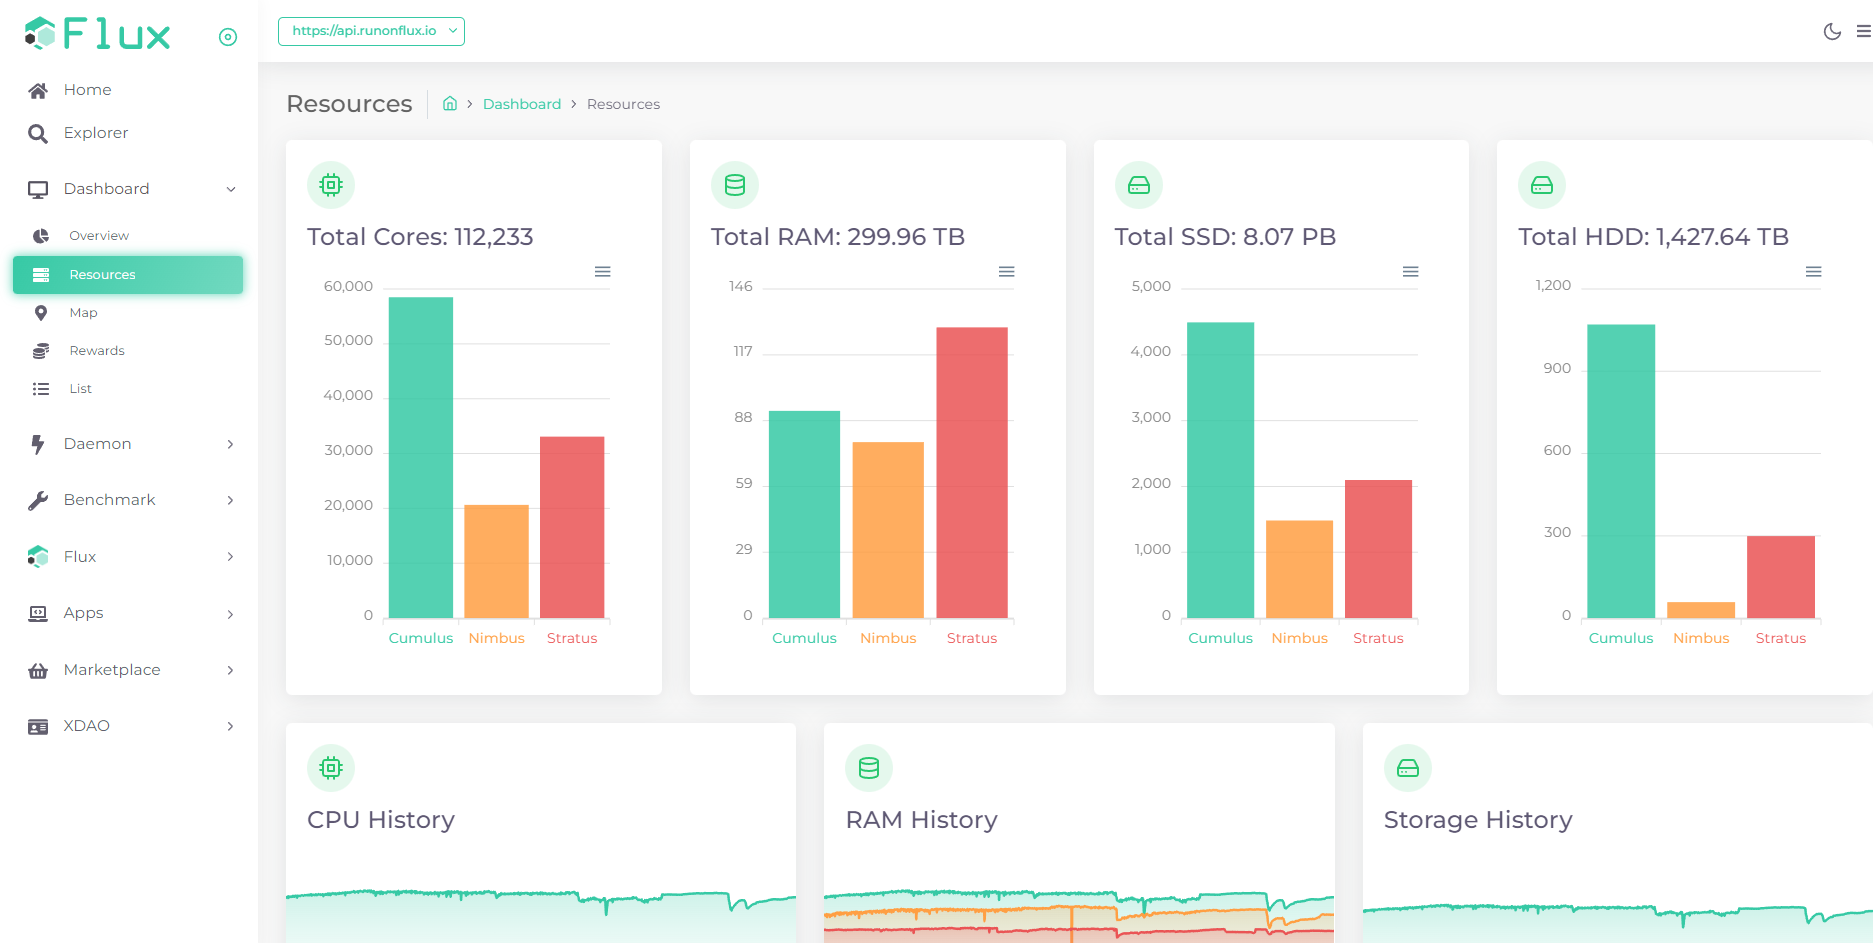Expand the Marketplace section chevron

231,670
